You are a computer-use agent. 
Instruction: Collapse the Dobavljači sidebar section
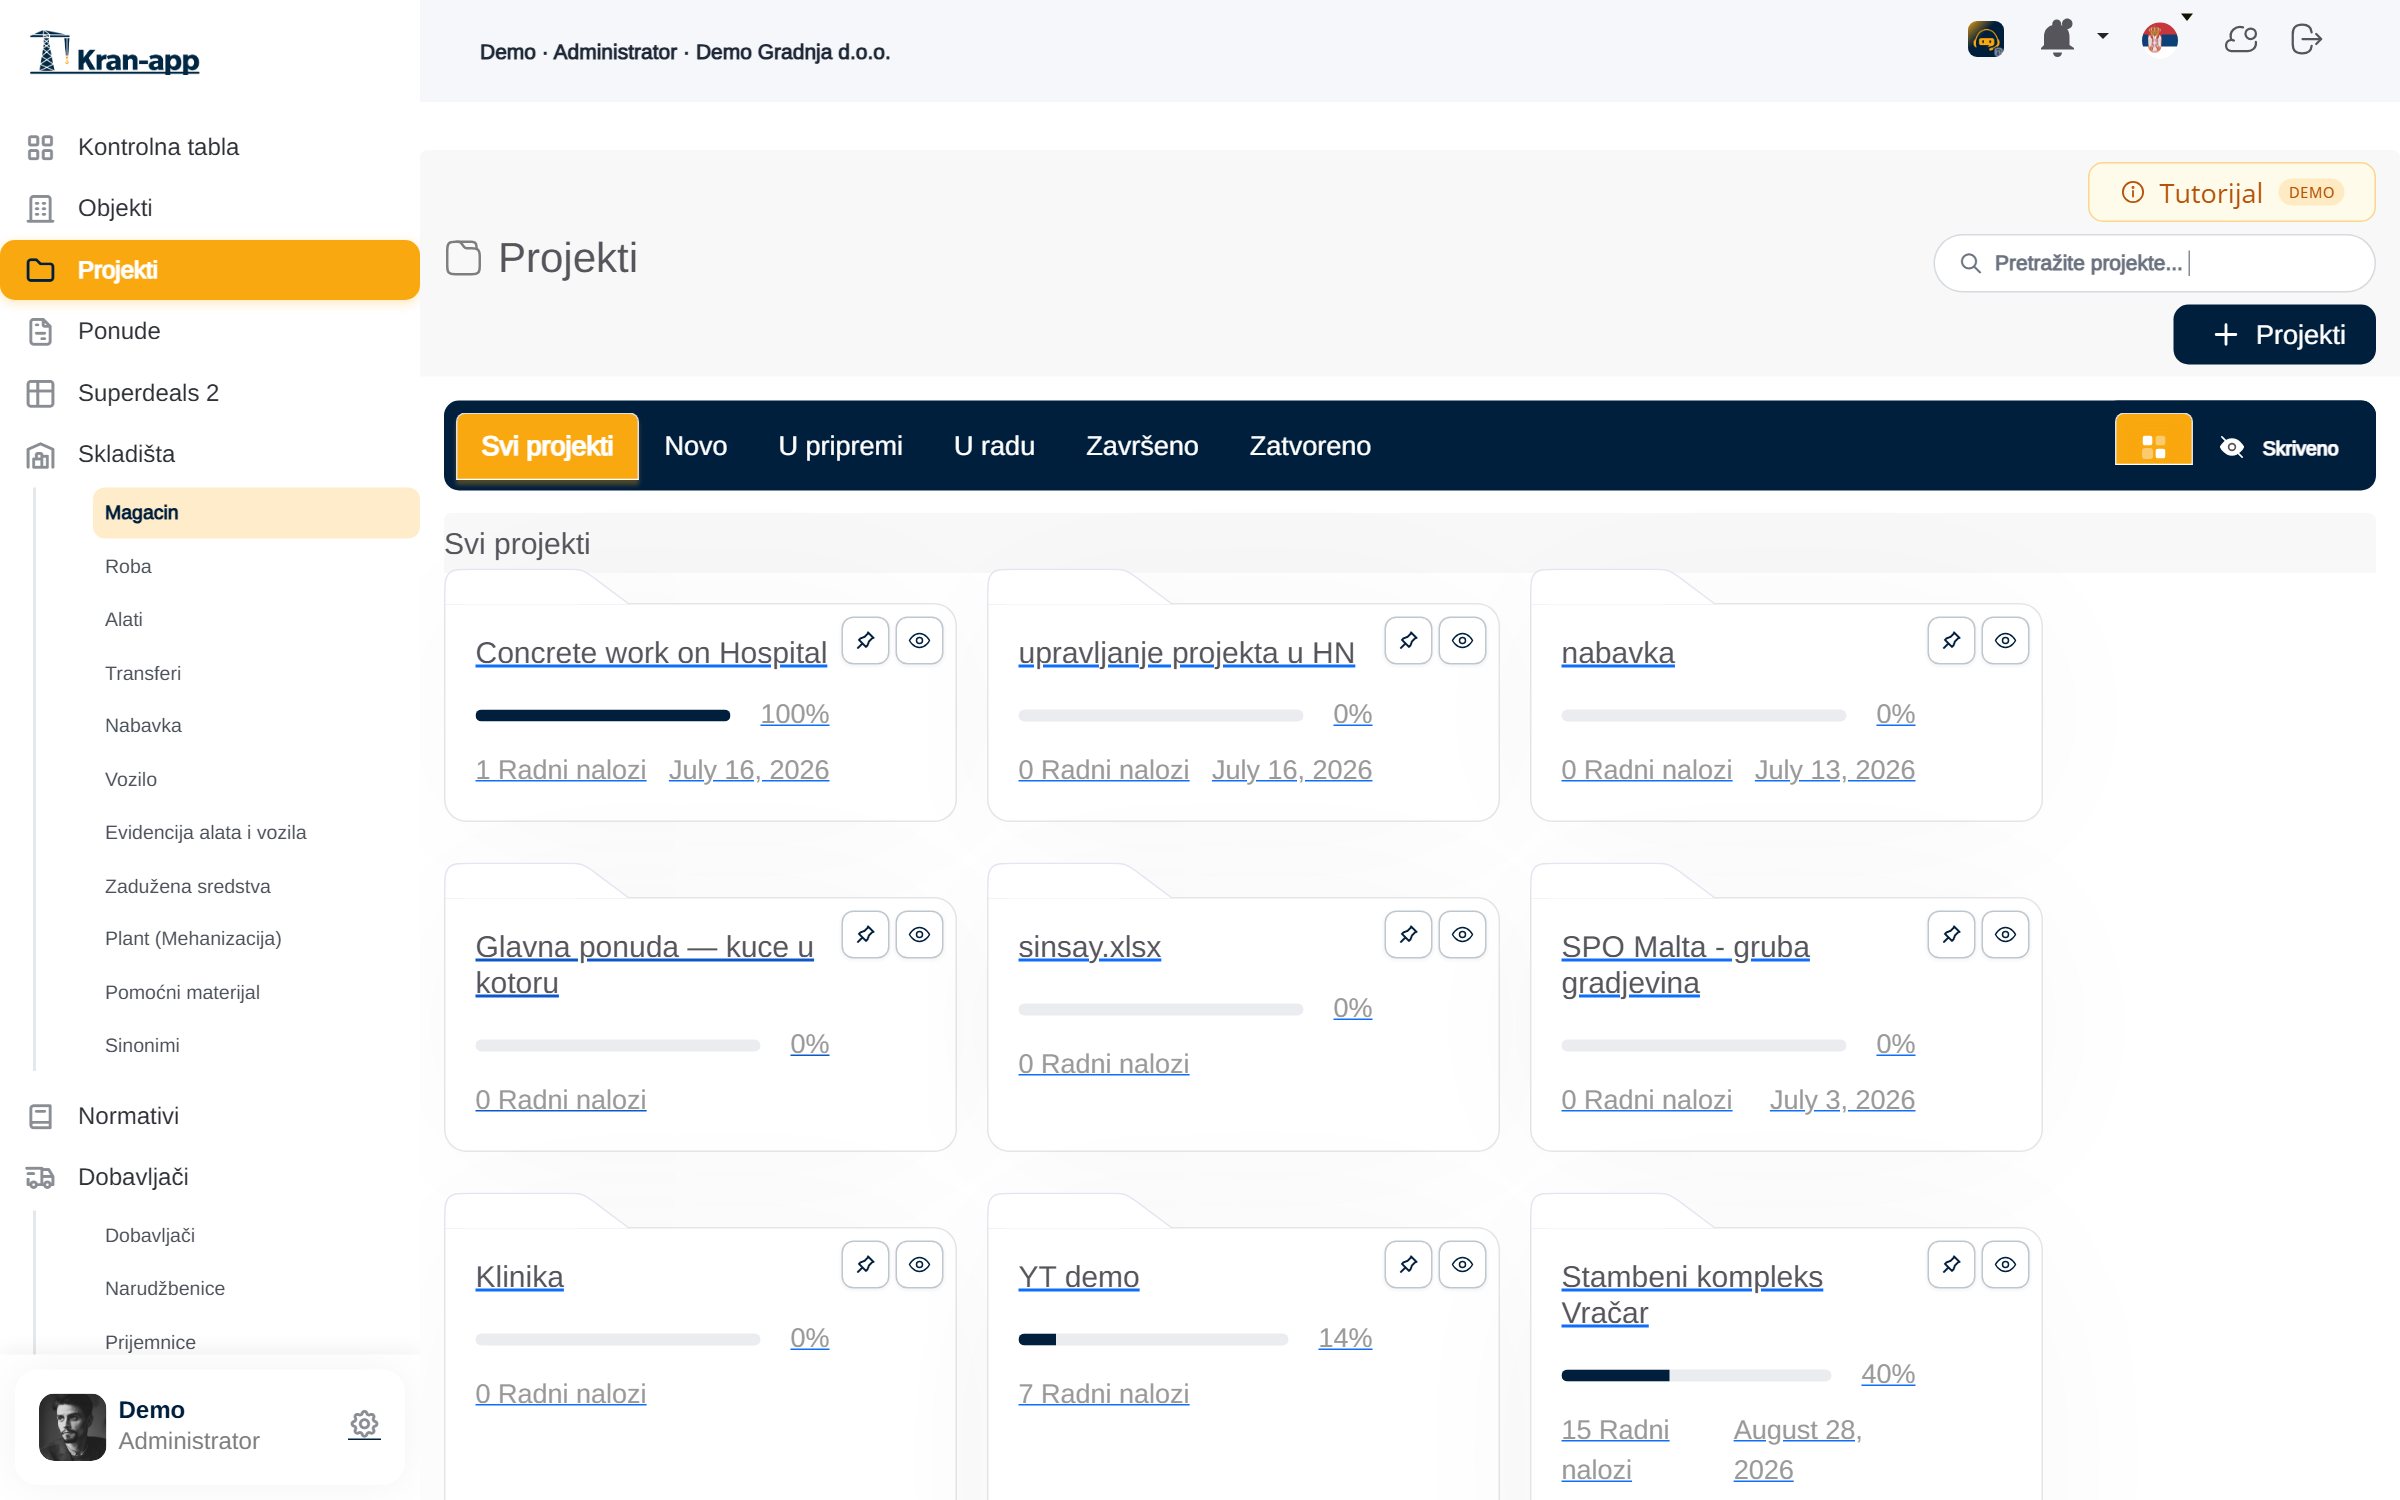coord(210,1177)
